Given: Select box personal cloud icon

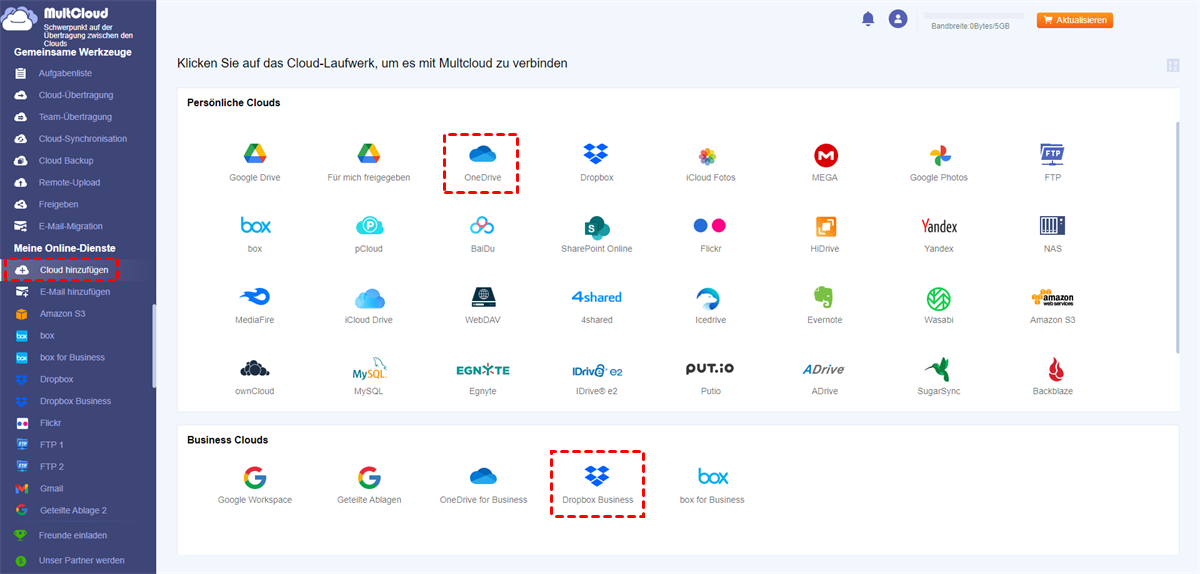Looking at the screenshot, I should 255,225.
